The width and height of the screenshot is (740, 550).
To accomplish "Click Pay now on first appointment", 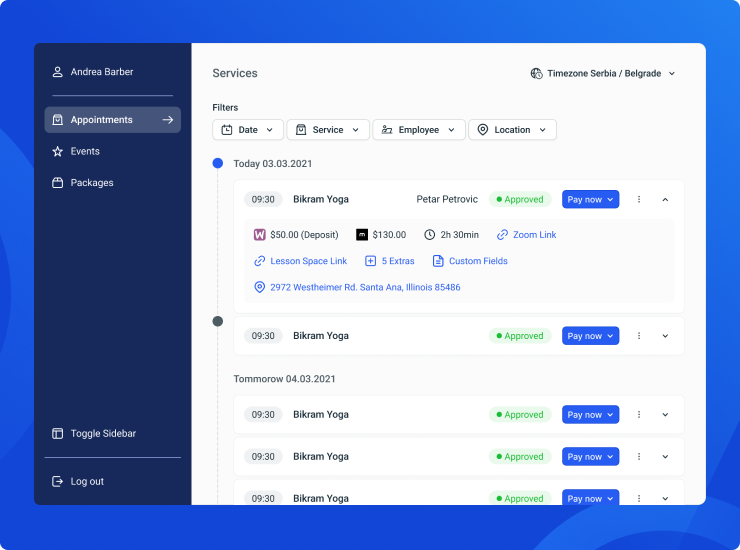I will click(x=590, y=199).
